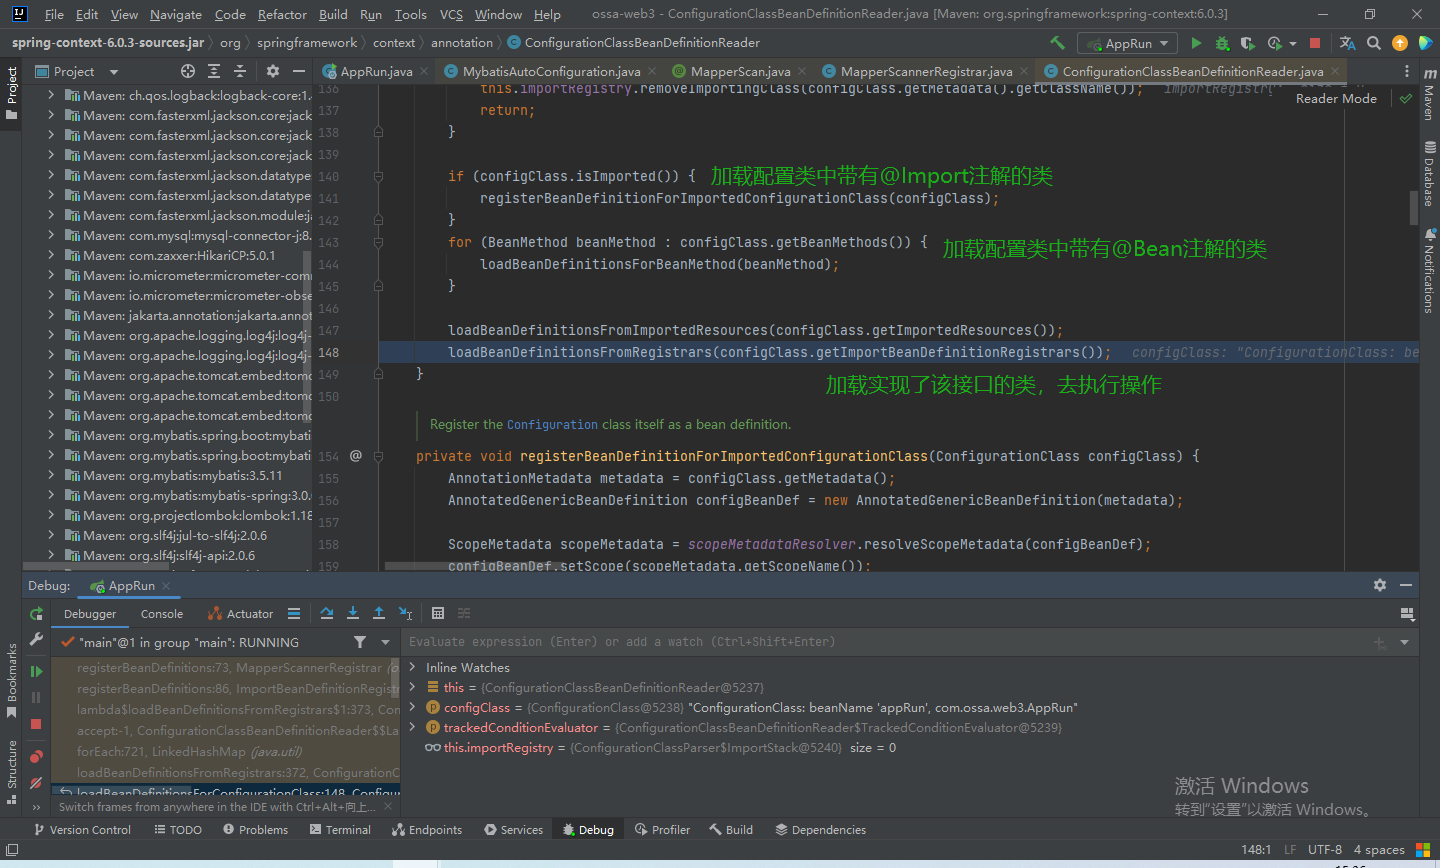Open AppRun run configuration dropdown
The image size is (1440, 868).
1128,43
